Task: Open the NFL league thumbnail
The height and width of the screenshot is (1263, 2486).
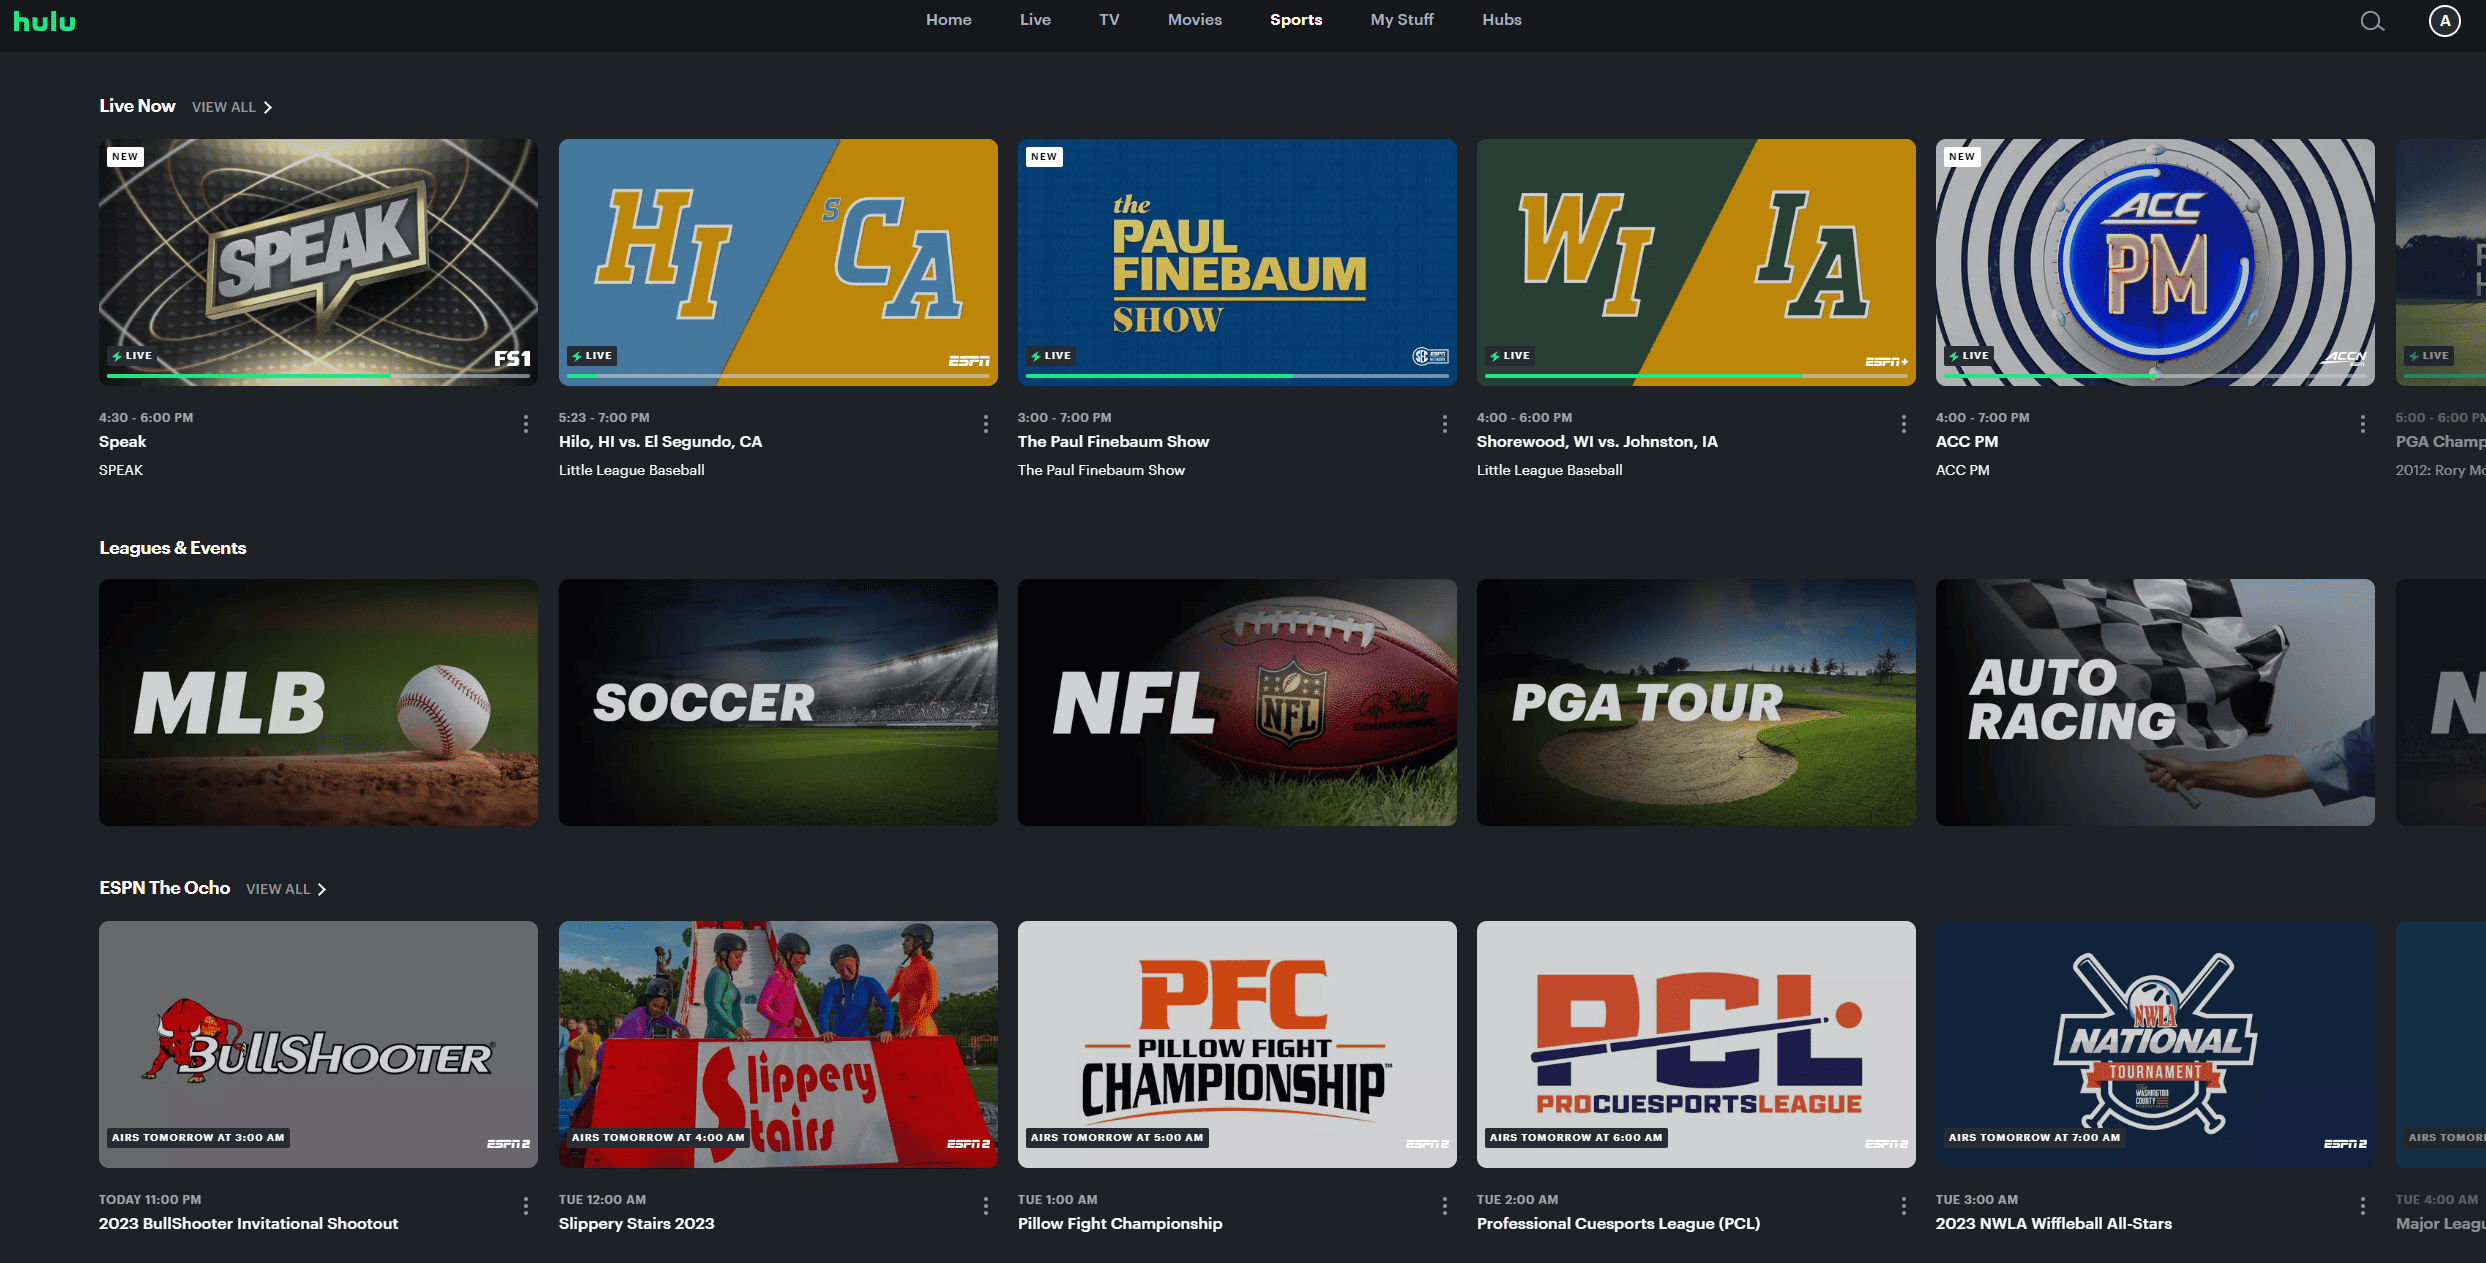Action: (1237, 702)
